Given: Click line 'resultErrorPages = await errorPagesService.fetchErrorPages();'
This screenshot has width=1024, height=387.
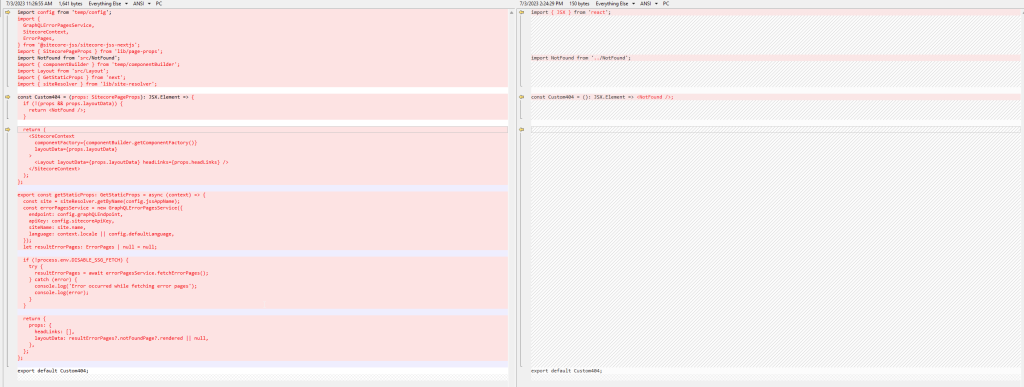Looking at the screenshot, I should click(x=121, y=273).
